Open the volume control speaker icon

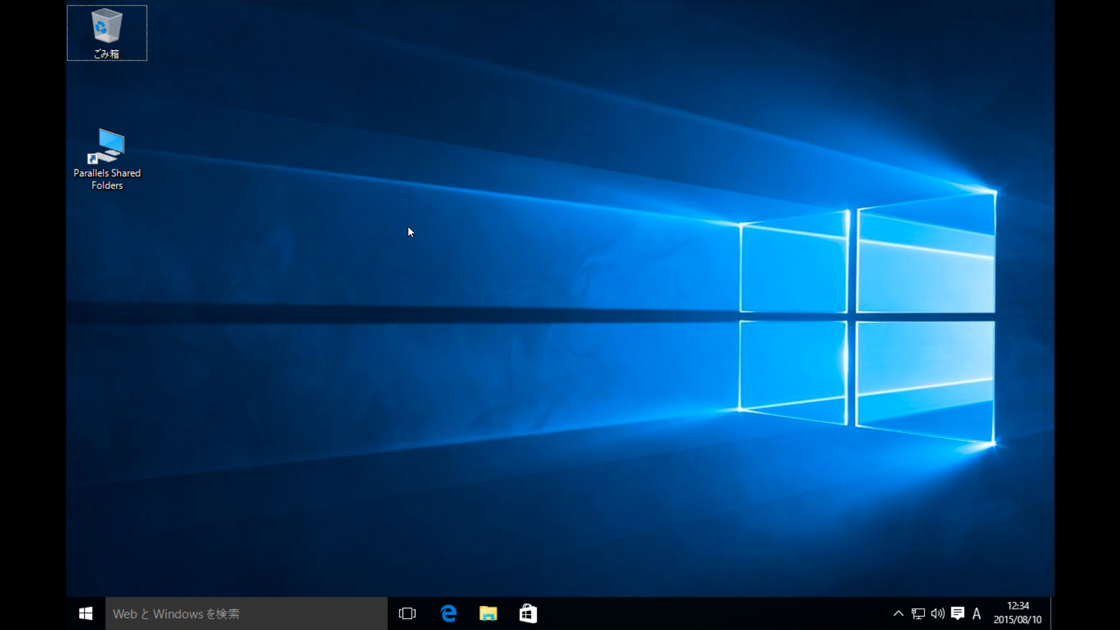(938, 614)
